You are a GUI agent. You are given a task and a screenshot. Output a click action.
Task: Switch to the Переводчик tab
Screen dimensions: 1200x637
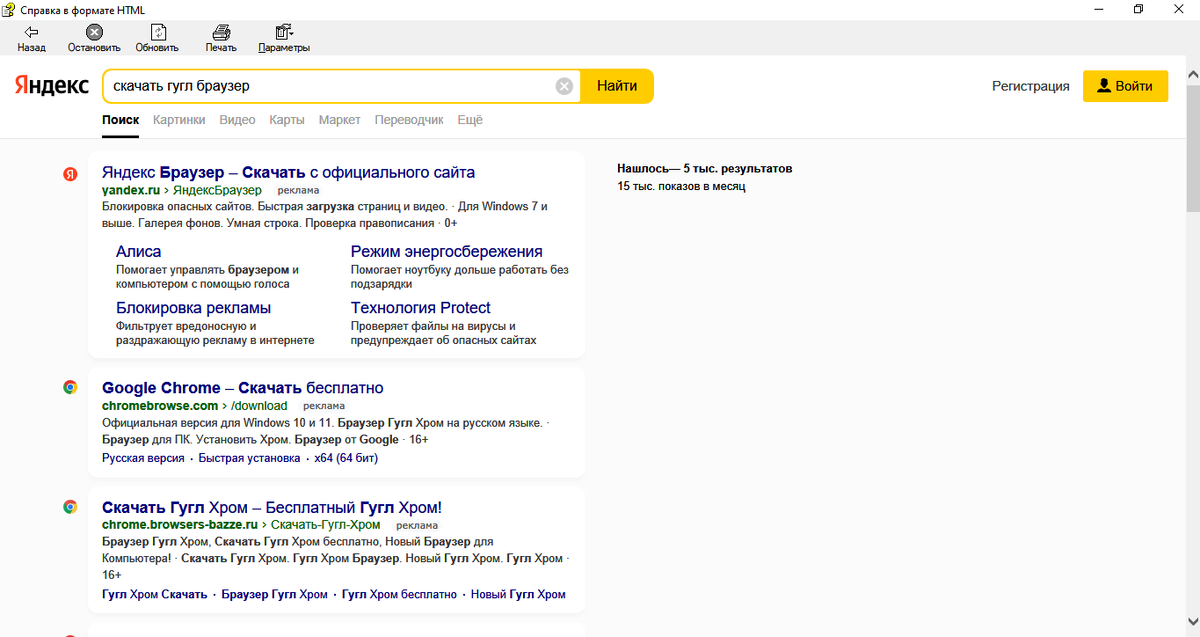(x=409, y=120)
